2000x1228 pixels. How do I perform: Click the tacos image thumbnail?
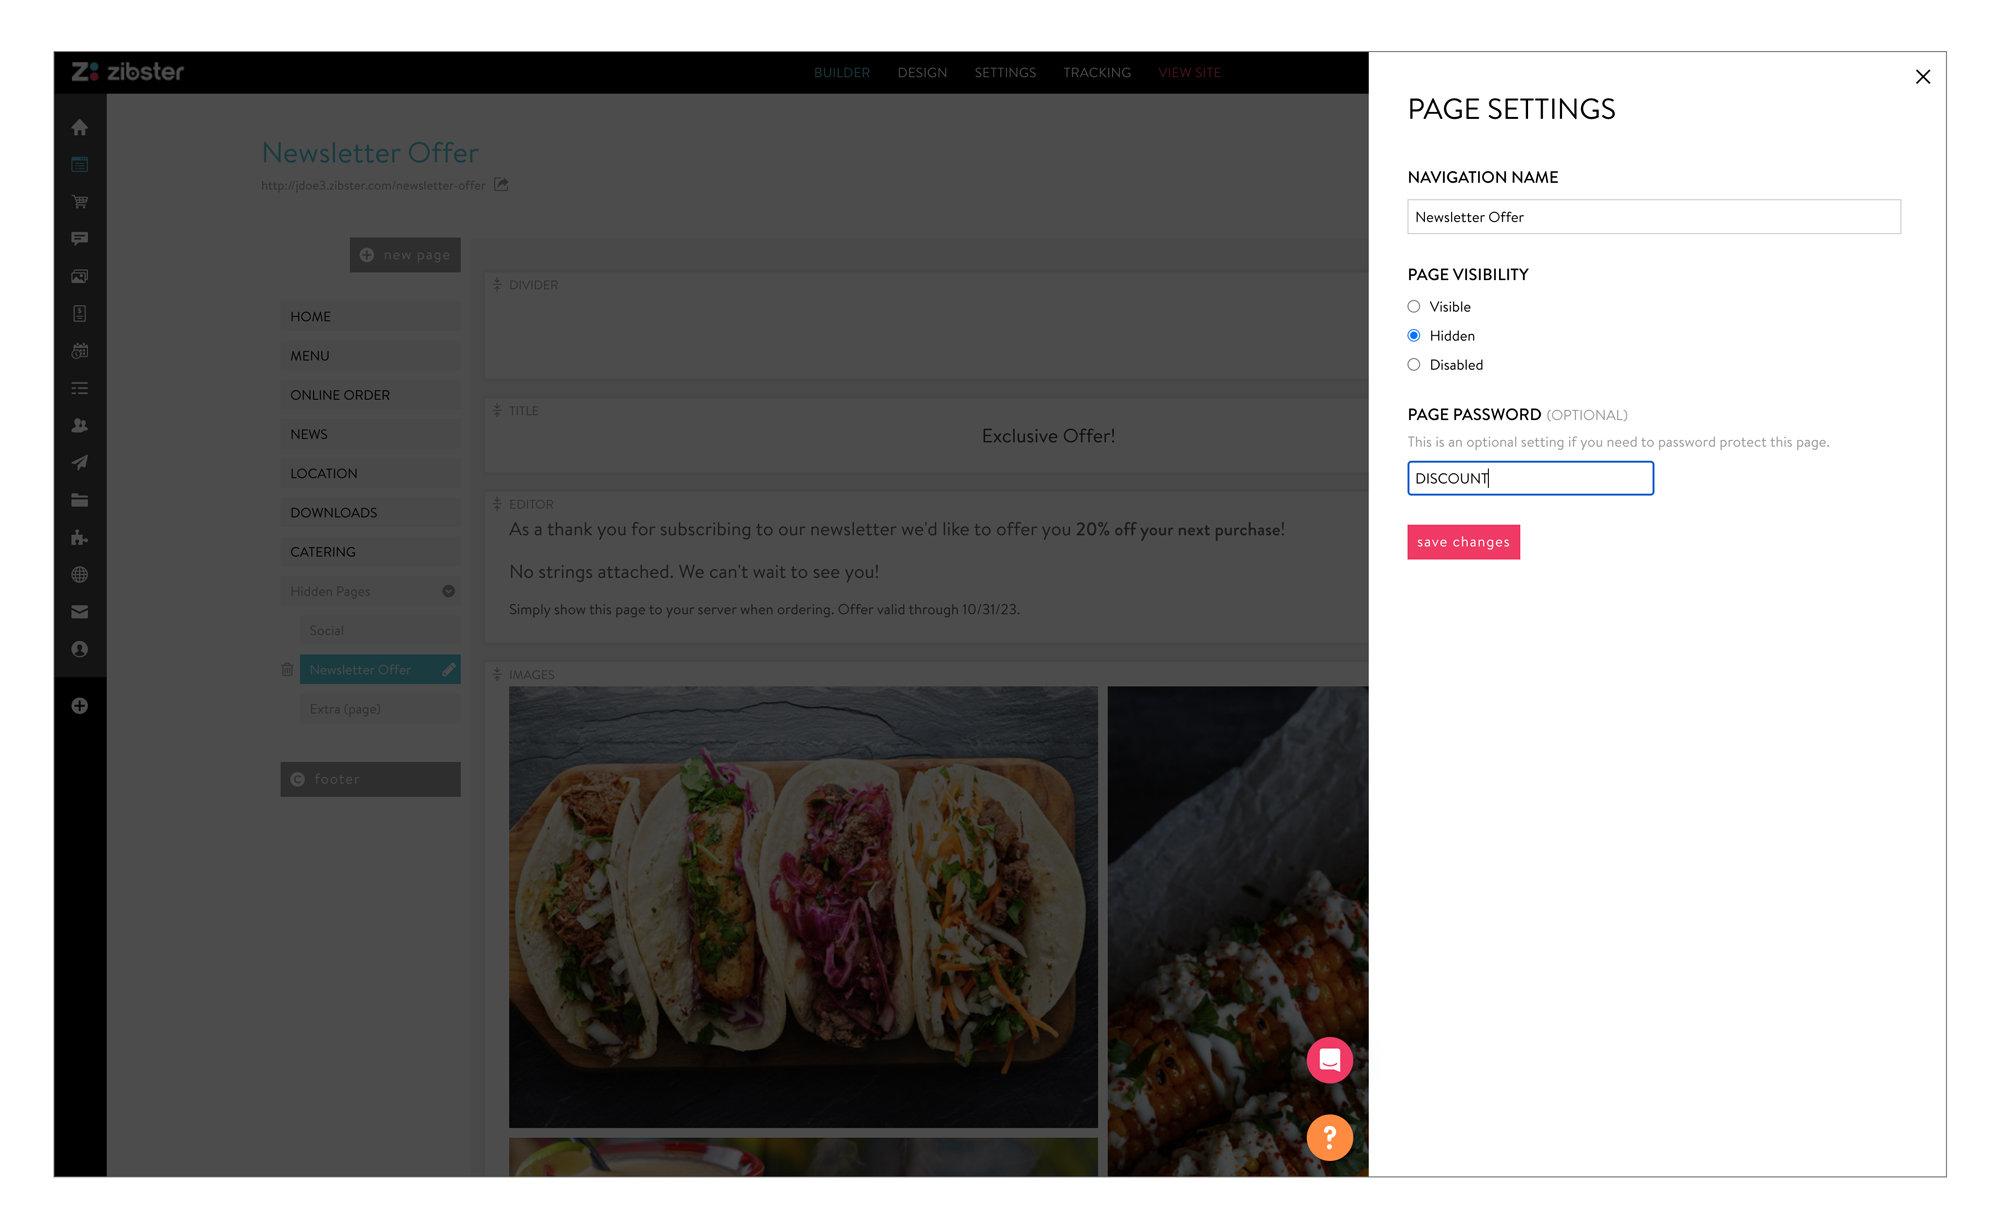pyautogui.click(x=803, y=907)
